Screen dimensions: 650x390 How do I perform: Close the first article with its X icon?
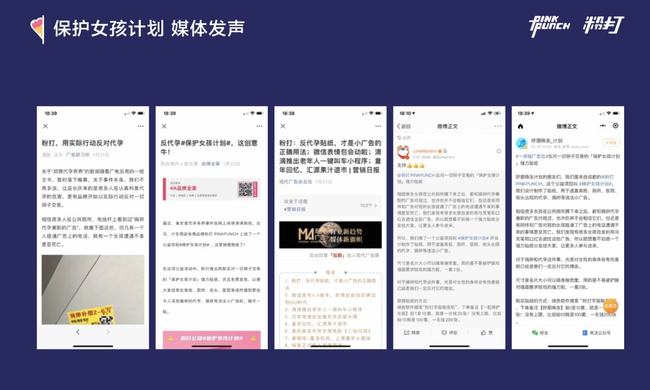coord(46,126)
